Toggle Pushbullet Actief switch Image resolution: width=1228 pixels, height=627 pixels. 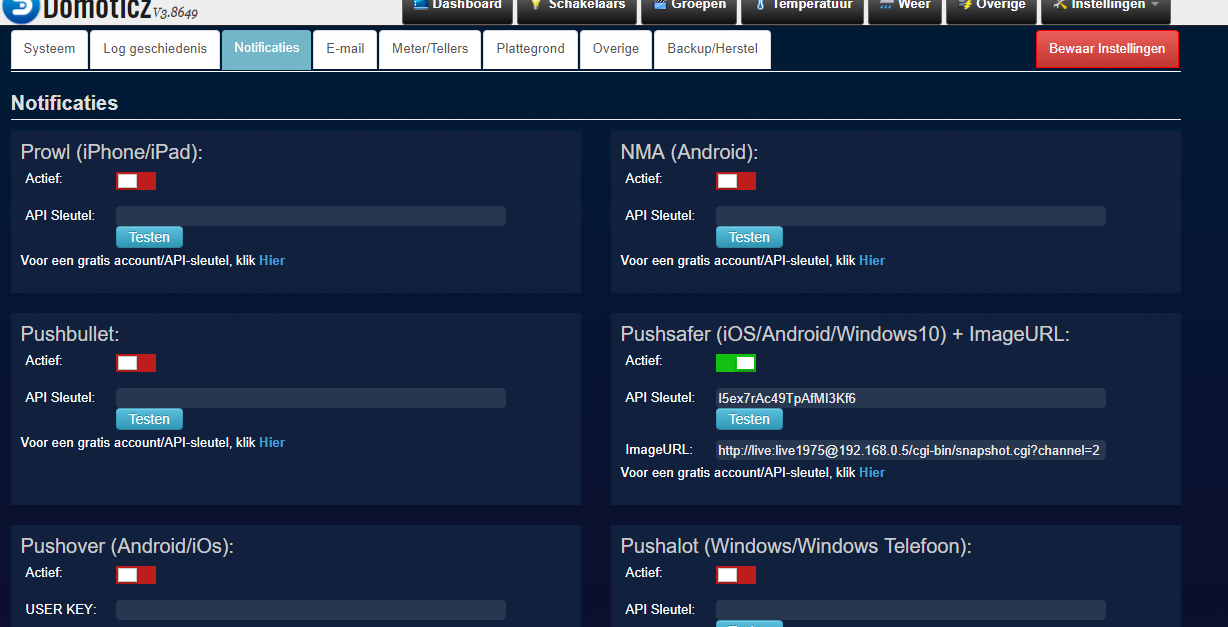136,363
